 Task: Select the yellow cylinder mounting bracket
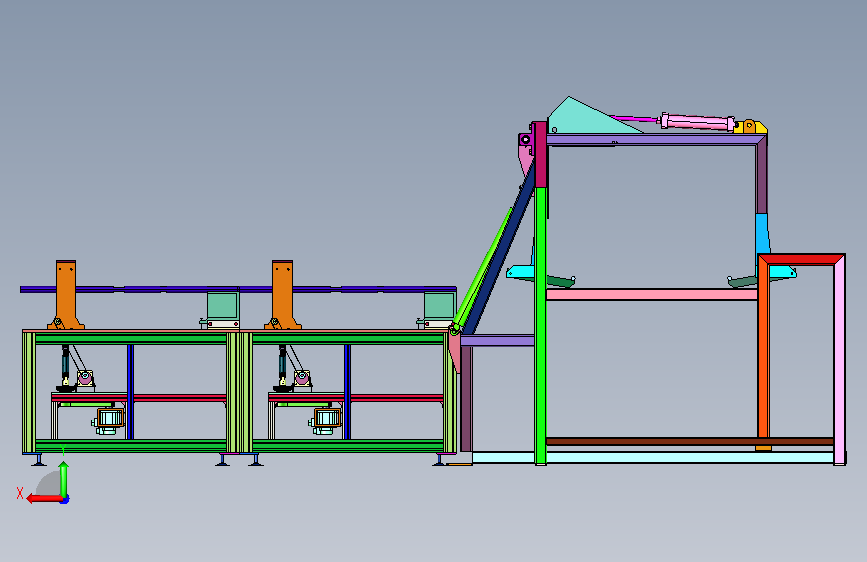tap(750, 127)
